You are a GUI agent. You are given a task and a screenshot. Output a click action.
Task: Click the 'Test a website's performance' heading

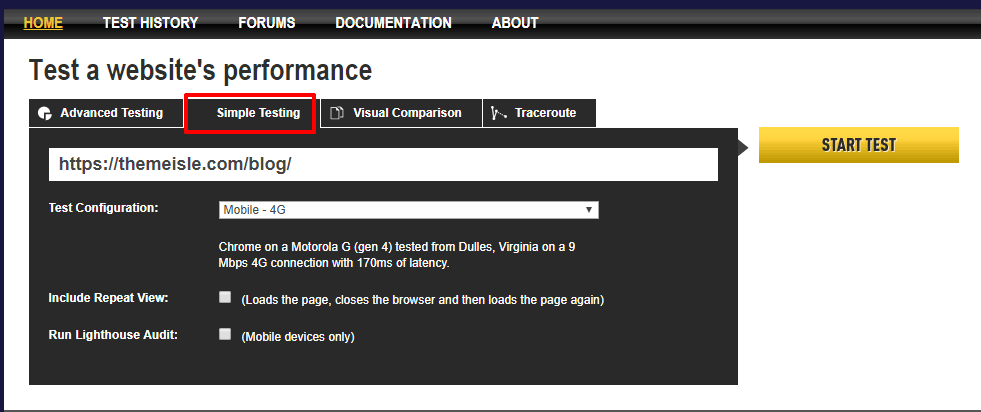(x=200, y=70)
